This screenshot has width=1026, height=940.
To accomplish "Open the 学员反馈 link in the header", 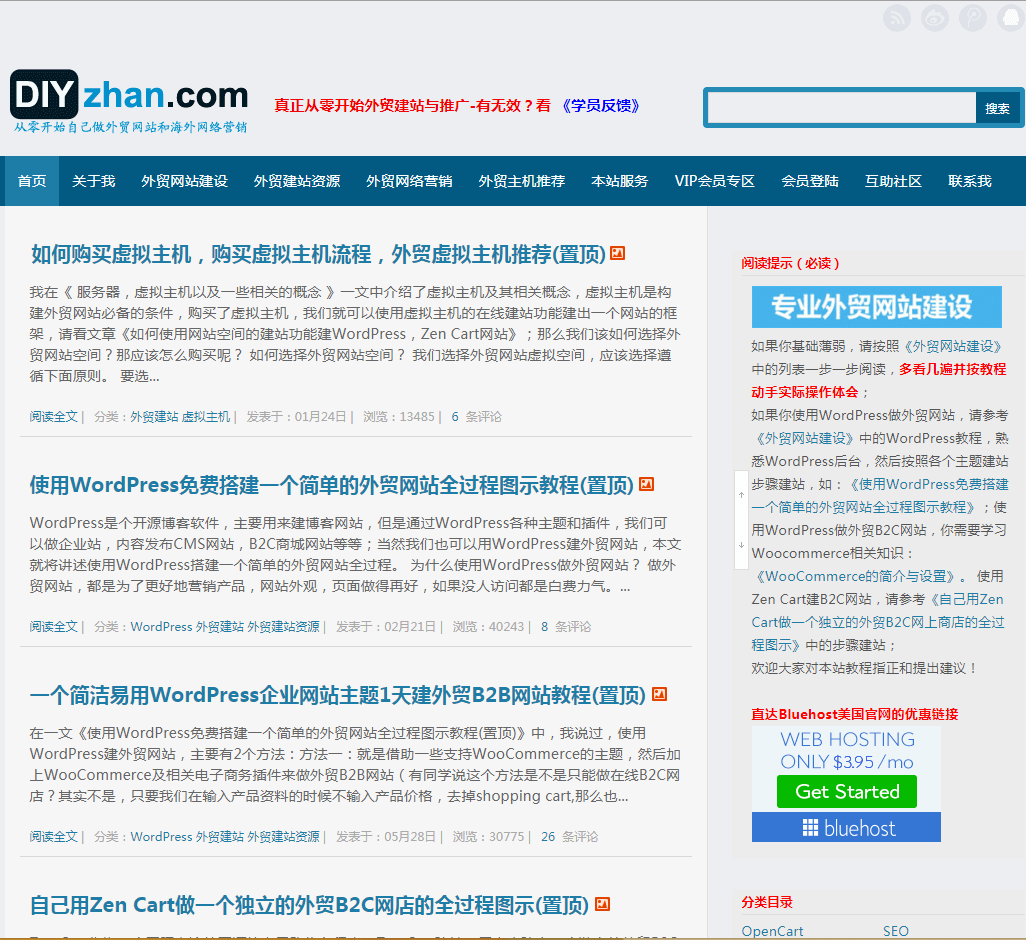I will tap(601, 106).
